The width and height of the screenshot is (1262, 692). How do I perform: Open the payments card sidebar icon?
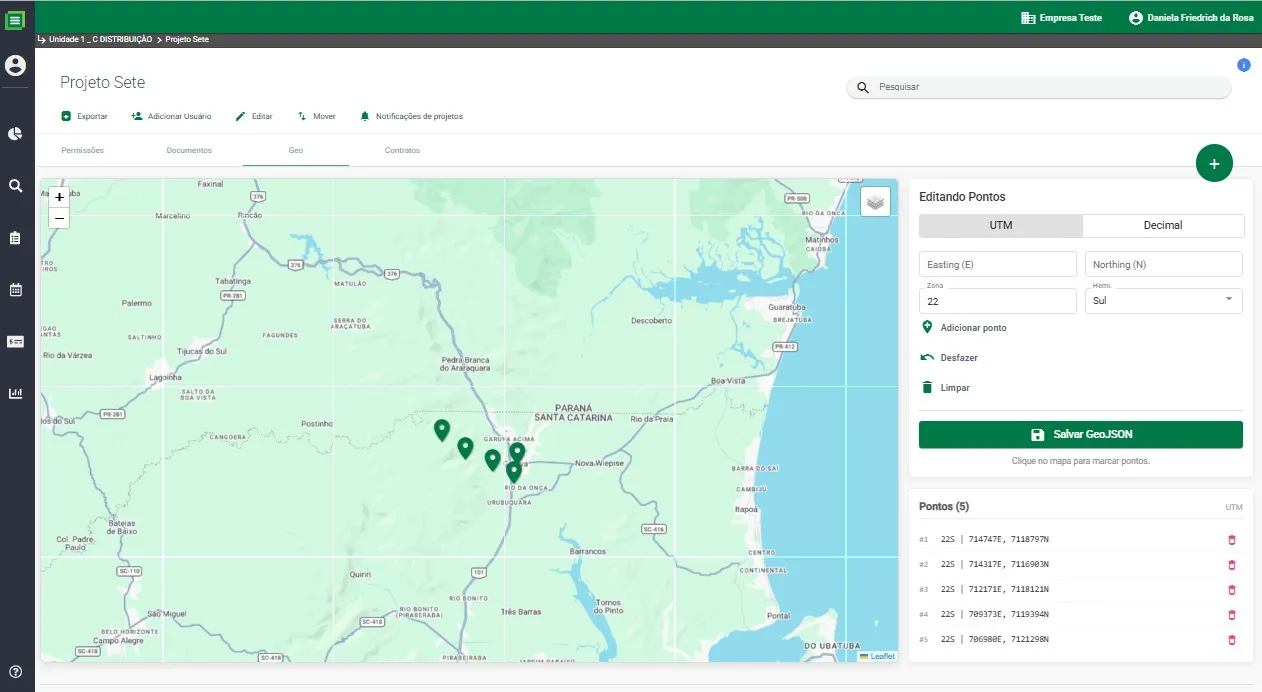point(15,341)
